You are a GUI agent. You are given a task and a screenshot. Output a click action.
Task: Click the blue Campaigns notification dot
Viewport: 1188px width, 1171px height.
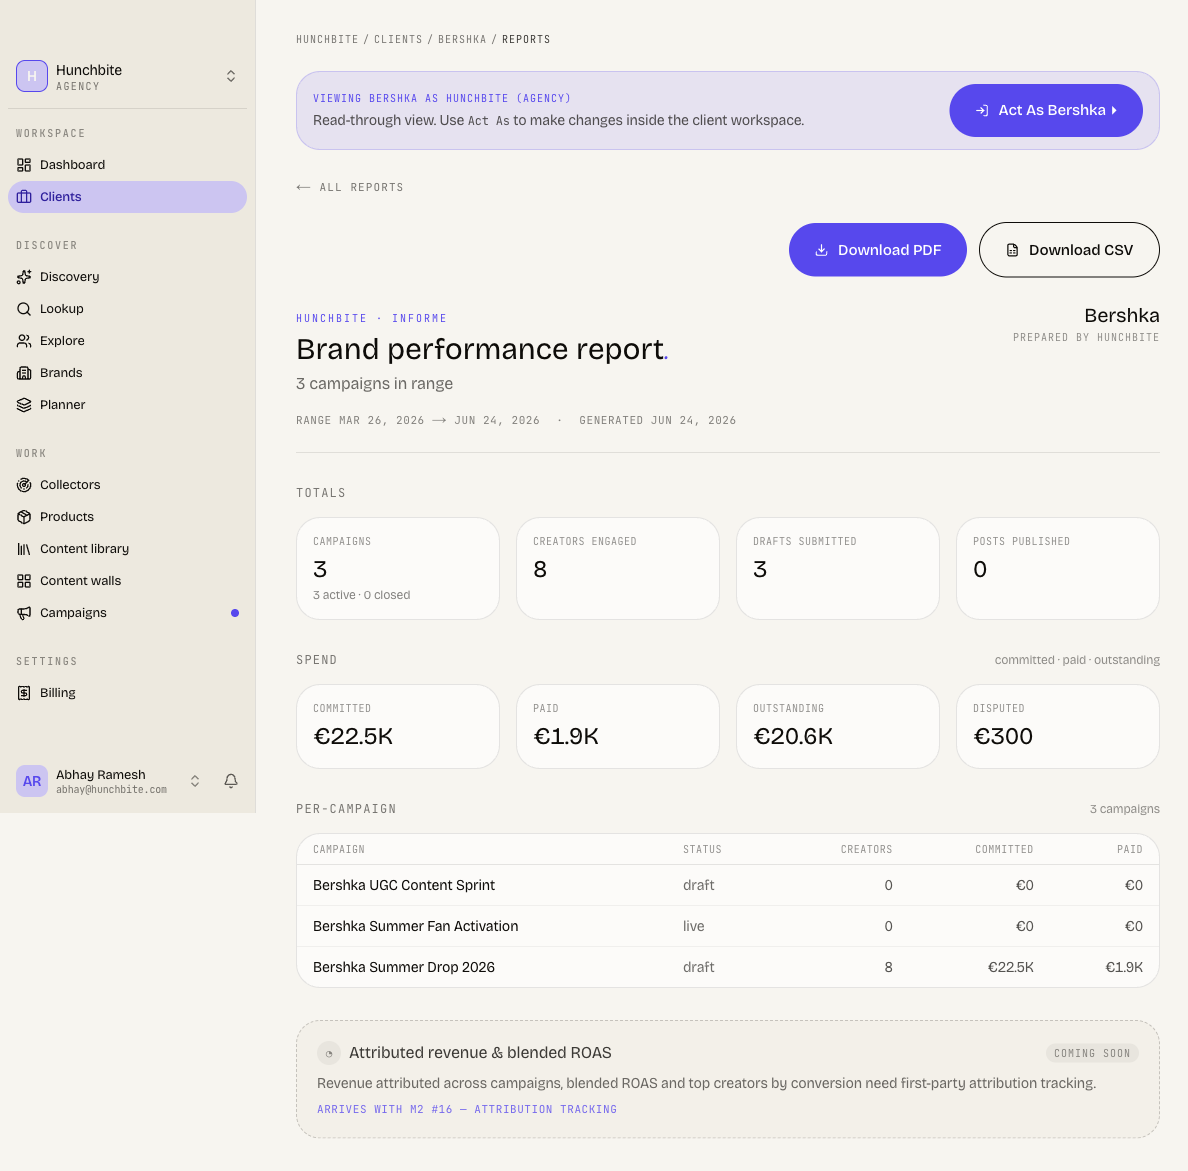[235, 613]
